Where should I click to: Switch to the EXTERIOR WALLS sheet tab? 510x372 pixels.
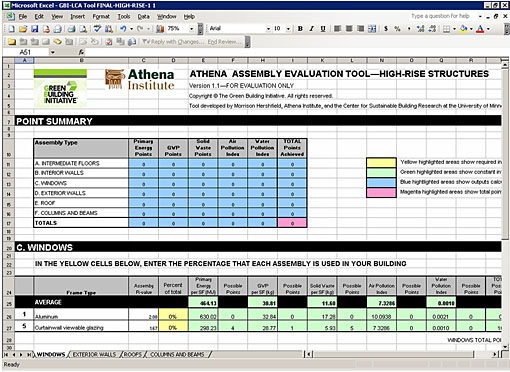point(94,354)
